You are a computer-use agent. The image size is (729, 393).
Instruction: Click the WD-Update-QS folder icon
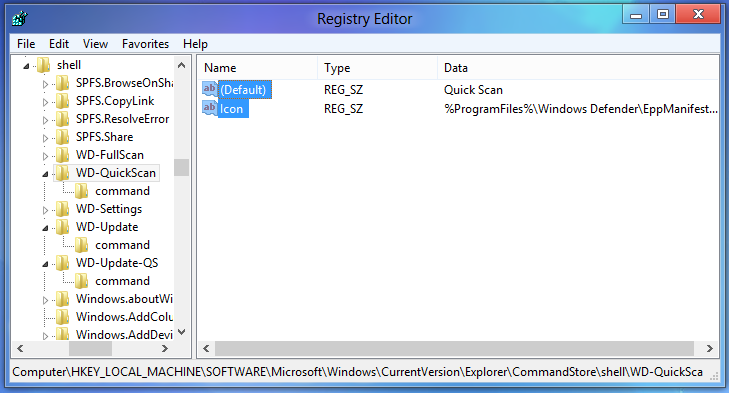[63, 263]
